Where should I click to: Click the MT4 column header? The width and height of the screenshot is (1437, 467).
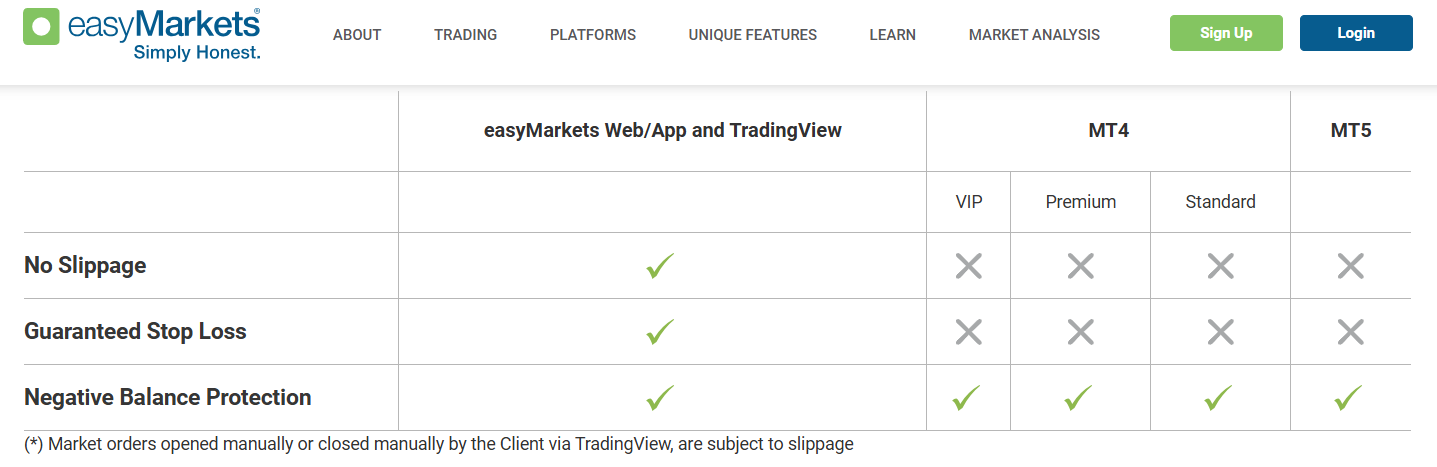tap(1108, 130)
